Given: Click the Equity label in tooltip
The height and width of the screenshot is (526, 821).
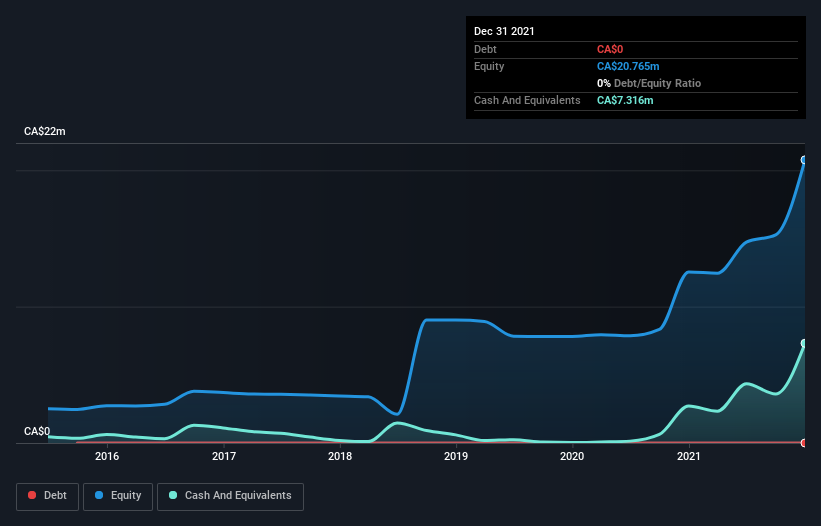Looking at the screenshot, I should [489, 66].
